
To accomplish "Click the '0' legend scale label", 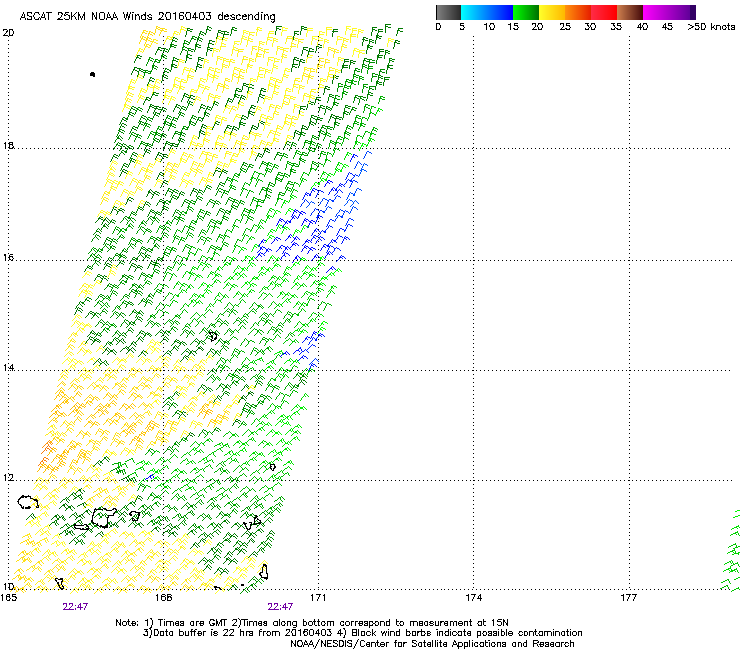I will [x=438, y=27].
